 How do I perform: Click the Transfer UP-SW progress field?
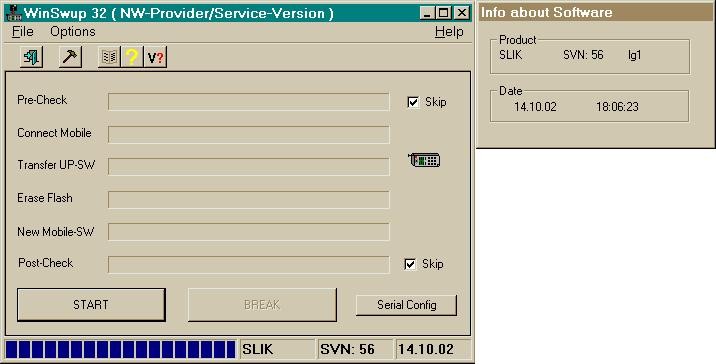click(x=249, y=167)
